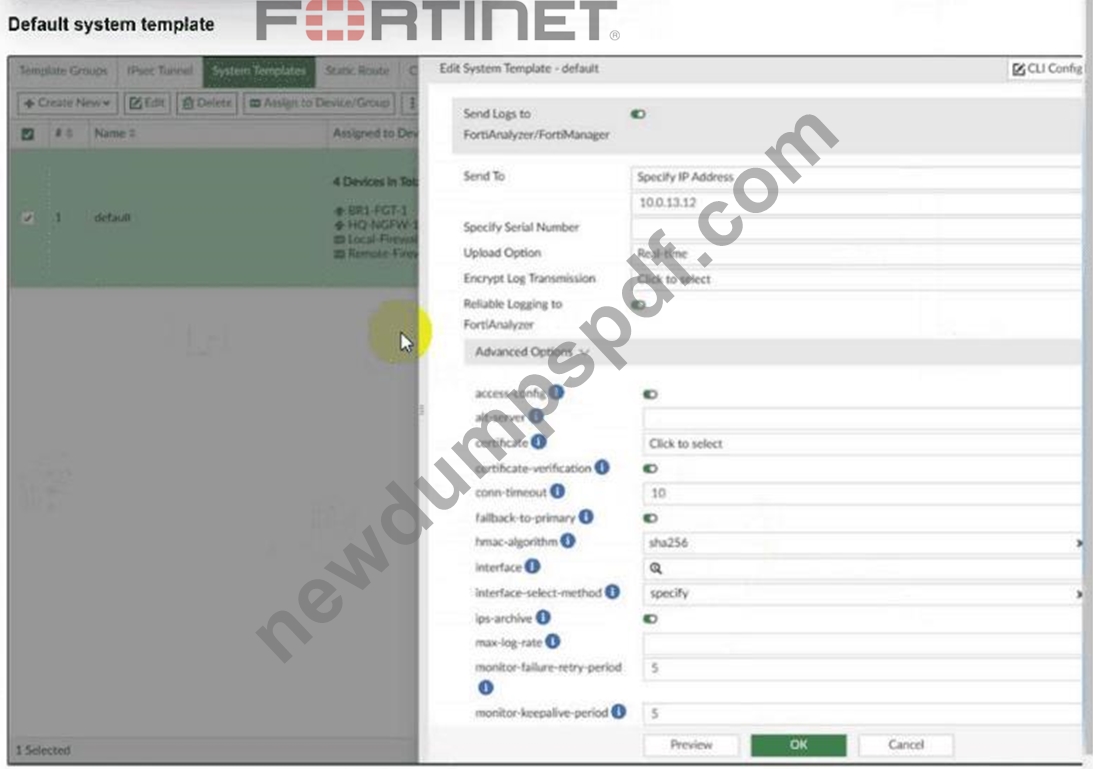
Task: Click the monitor-failure-retry-period info icon
Action: (x=486, y=687)
